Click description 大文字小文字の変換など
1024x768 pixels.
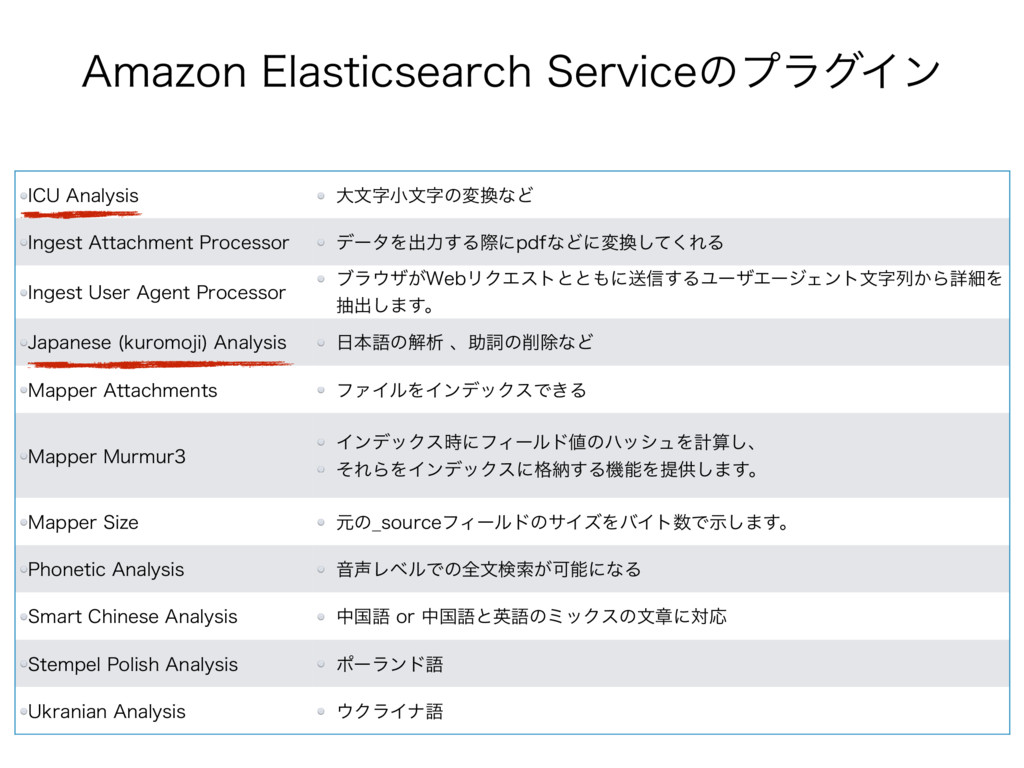(x=434, y=195)
